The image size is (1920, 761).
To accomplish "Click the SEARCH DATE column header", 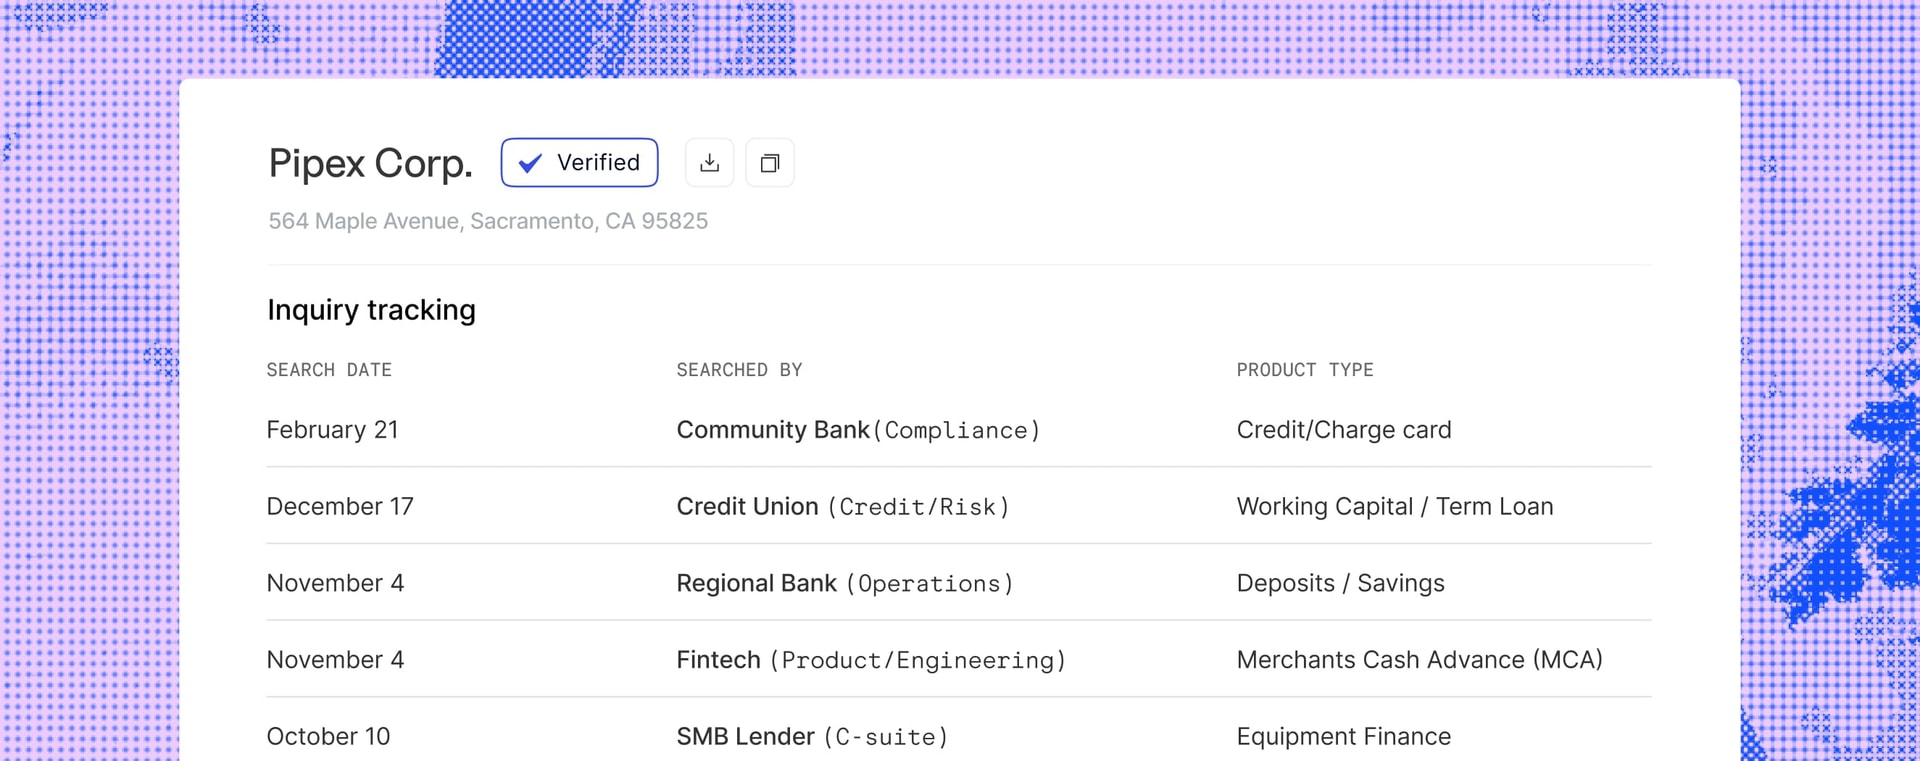I will click(329, 370).
